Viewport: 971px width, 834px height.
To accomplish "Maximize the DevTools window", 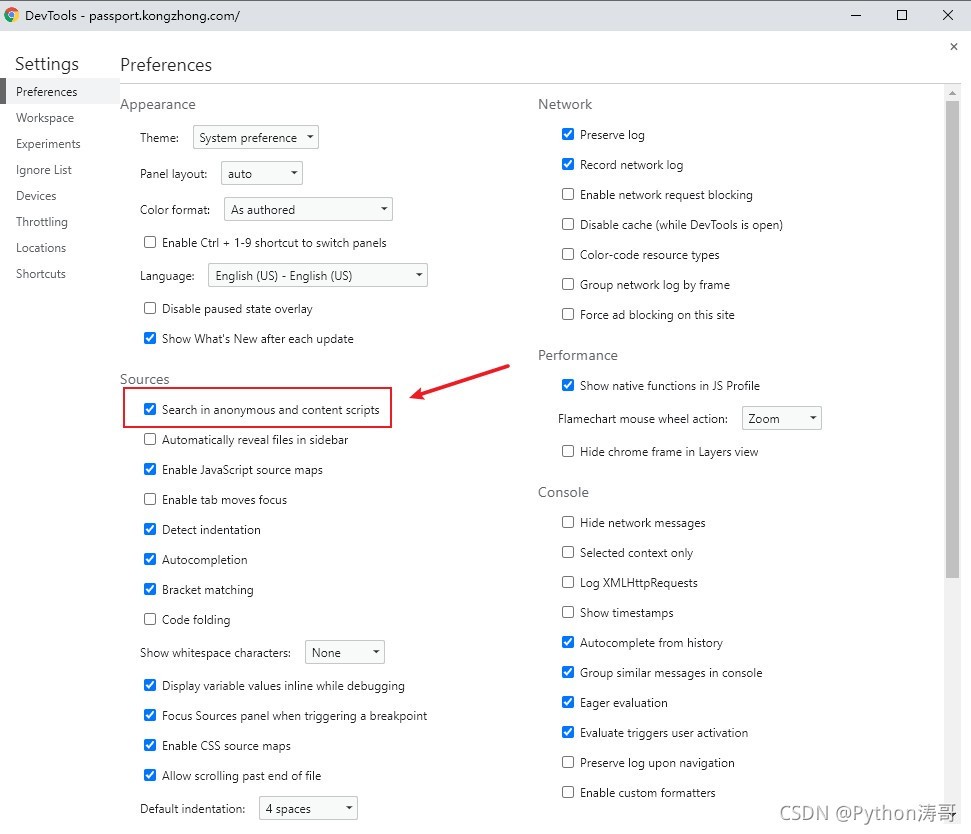I will coord(902,15).
